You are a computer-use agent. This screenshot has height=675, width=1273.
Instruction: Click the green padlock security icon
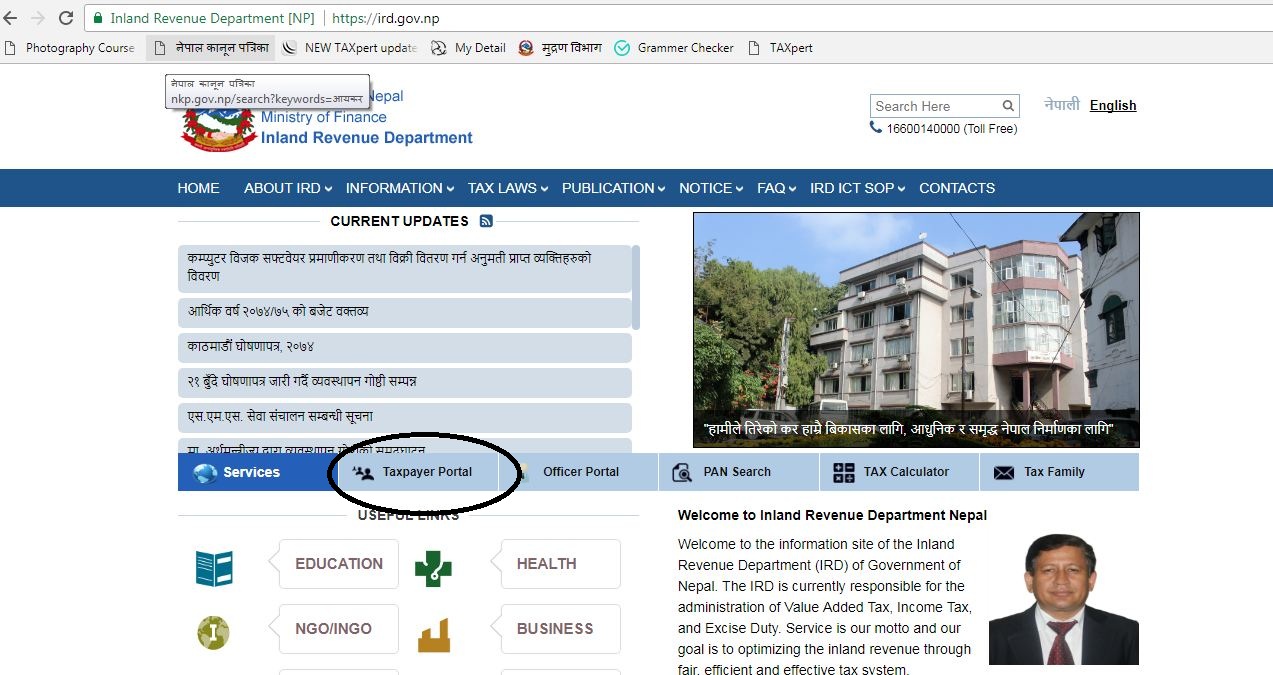click(x=98, y=18)
